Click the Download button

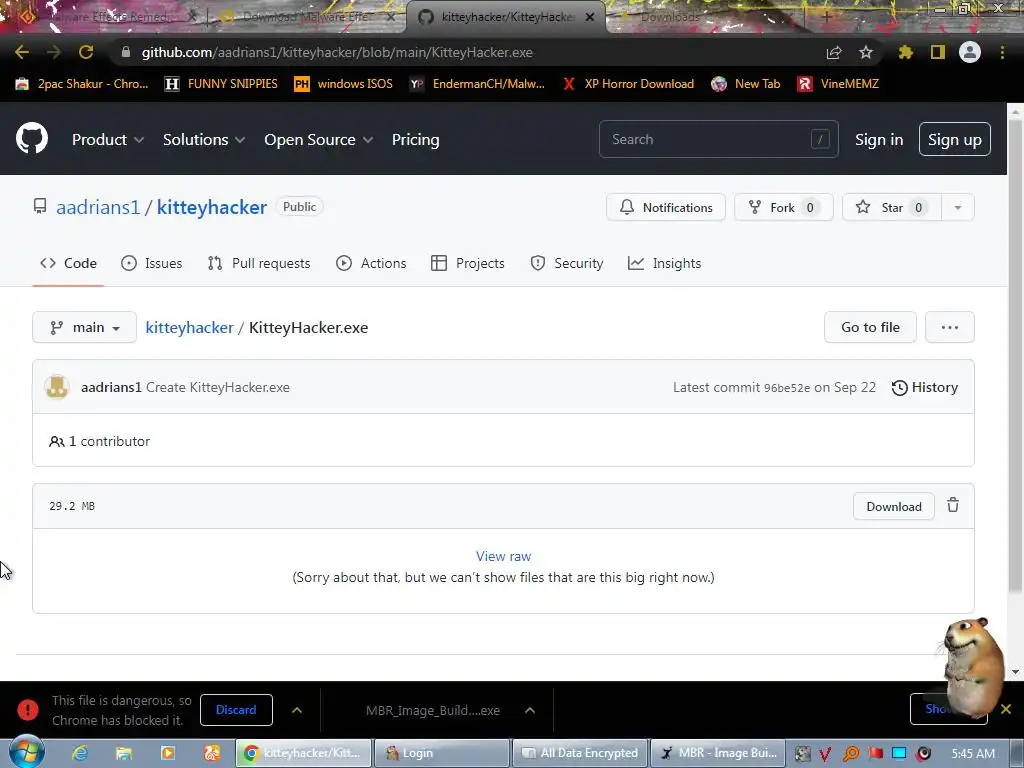tap(893, 506)
